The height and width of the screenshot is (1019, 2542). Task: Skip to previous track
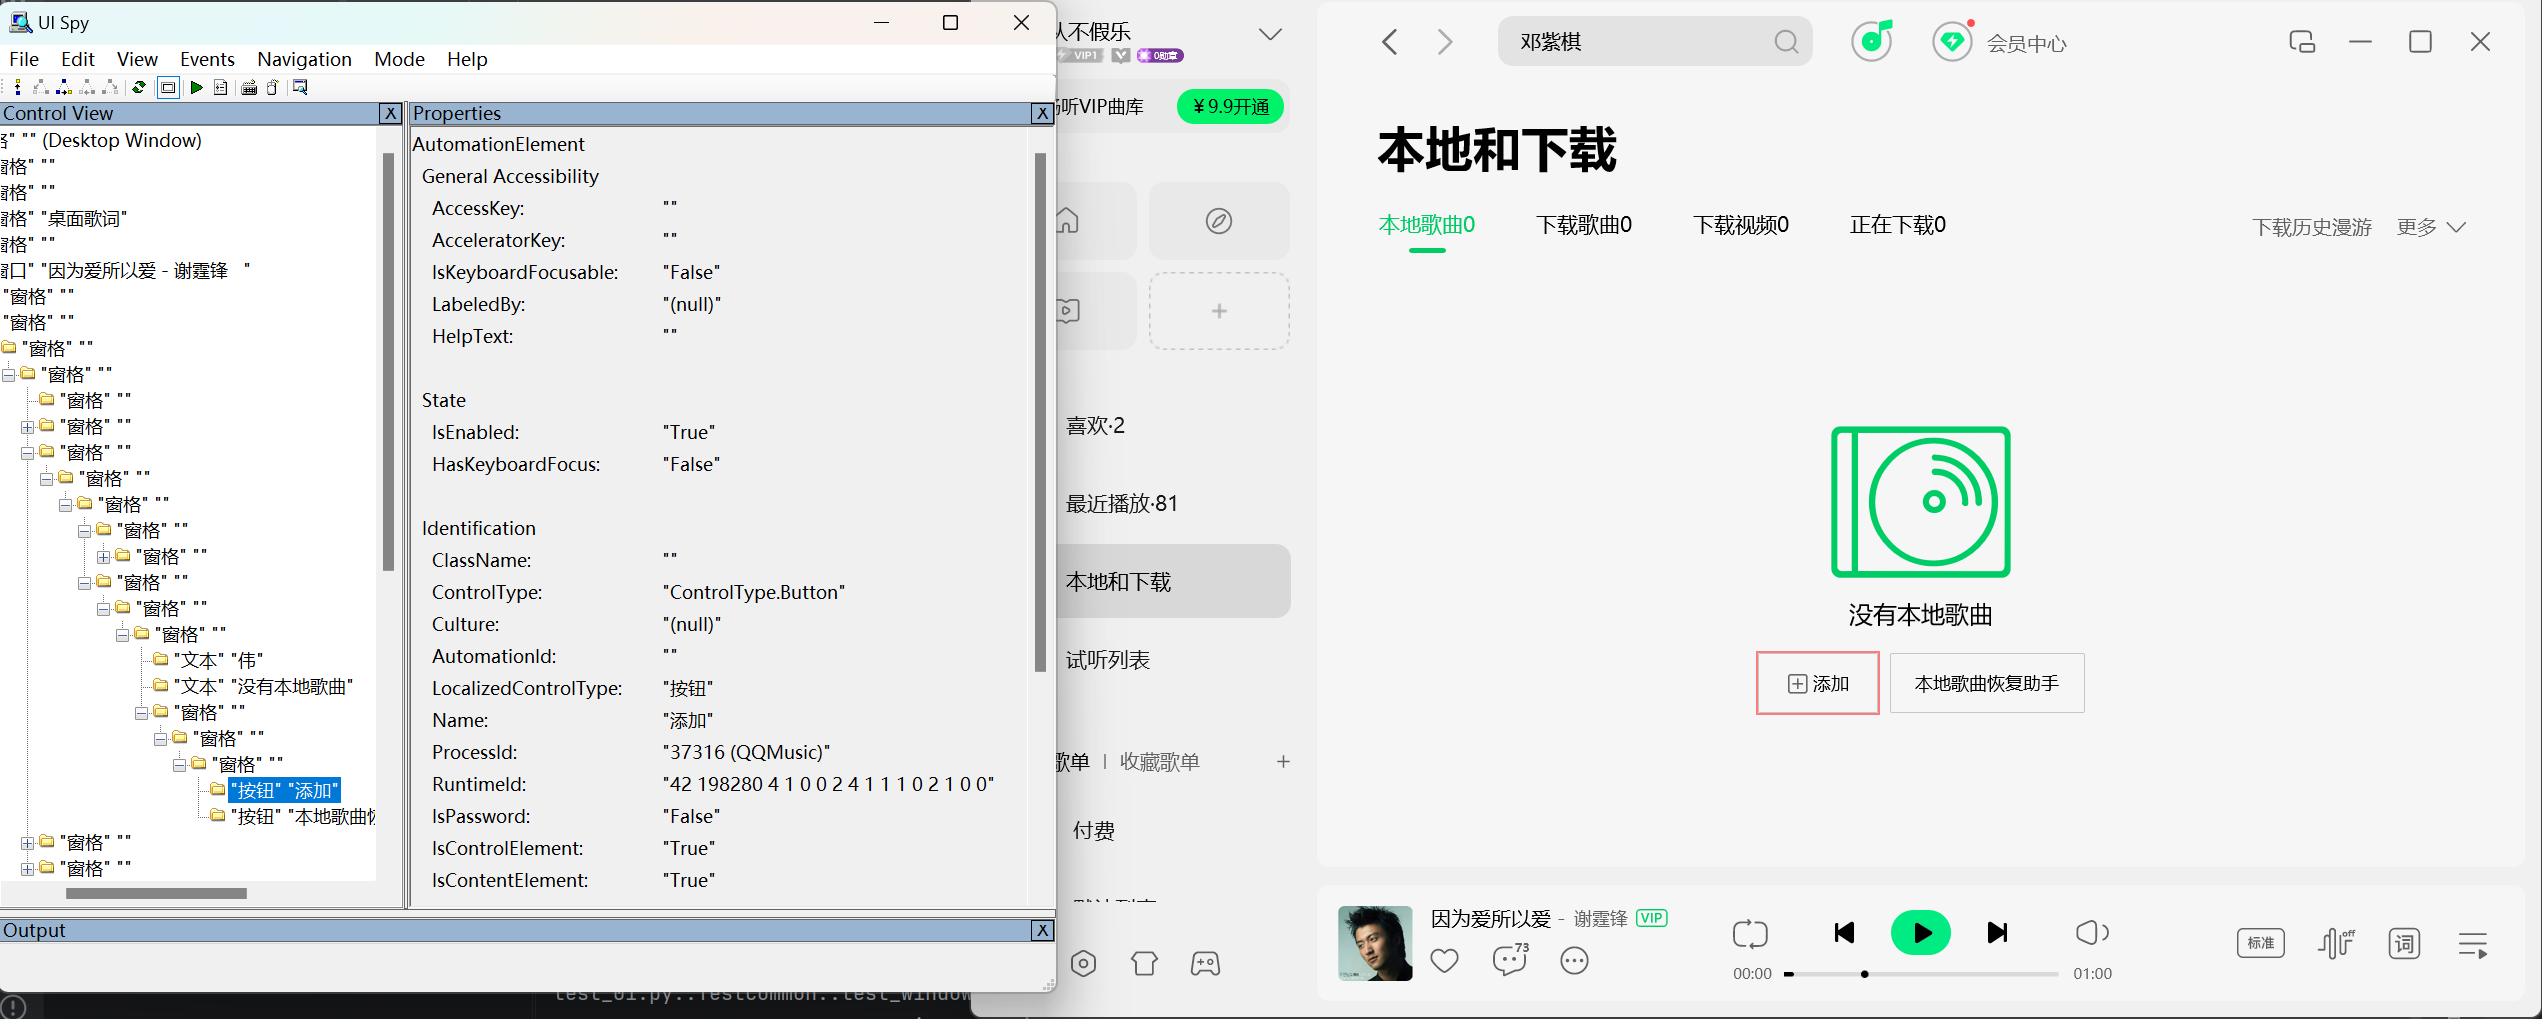(1845, 933)
